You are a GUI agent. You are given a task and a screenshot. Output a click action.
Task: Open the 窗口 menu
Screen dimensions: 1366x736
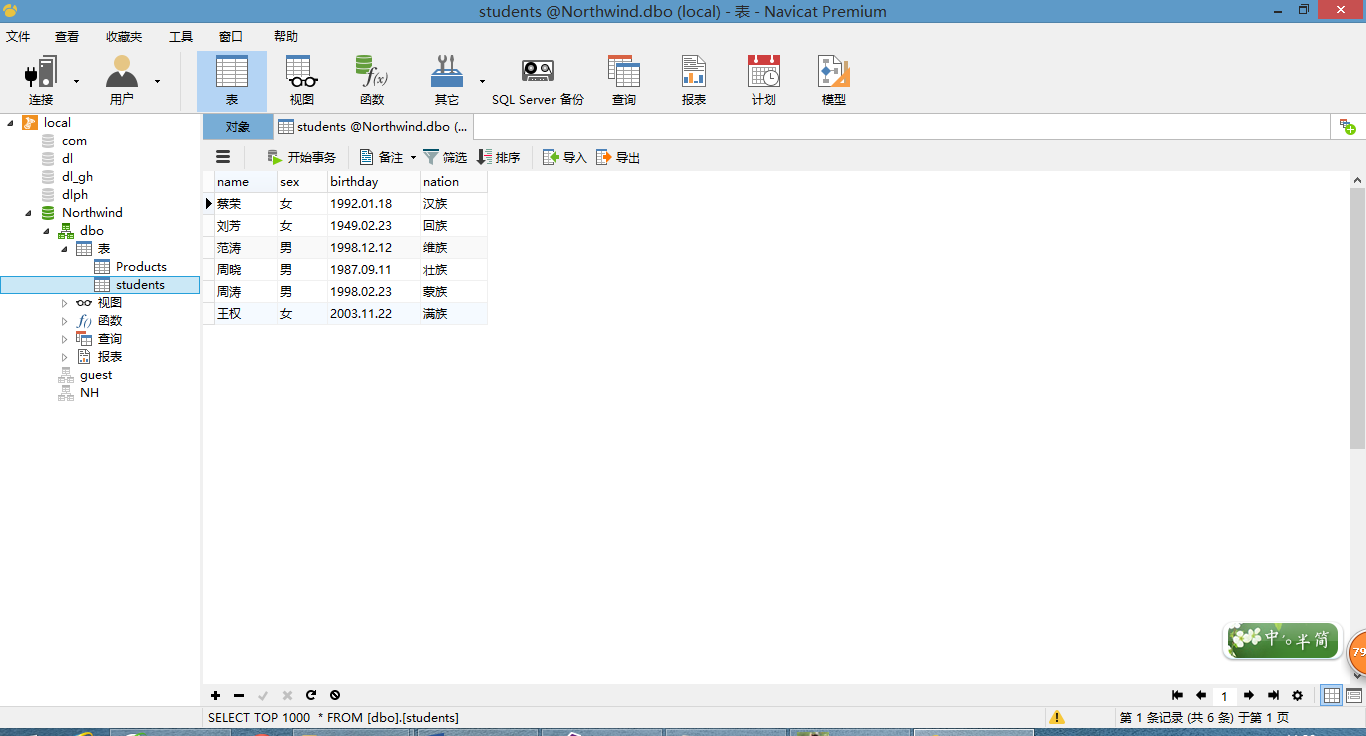pos(231,36)
